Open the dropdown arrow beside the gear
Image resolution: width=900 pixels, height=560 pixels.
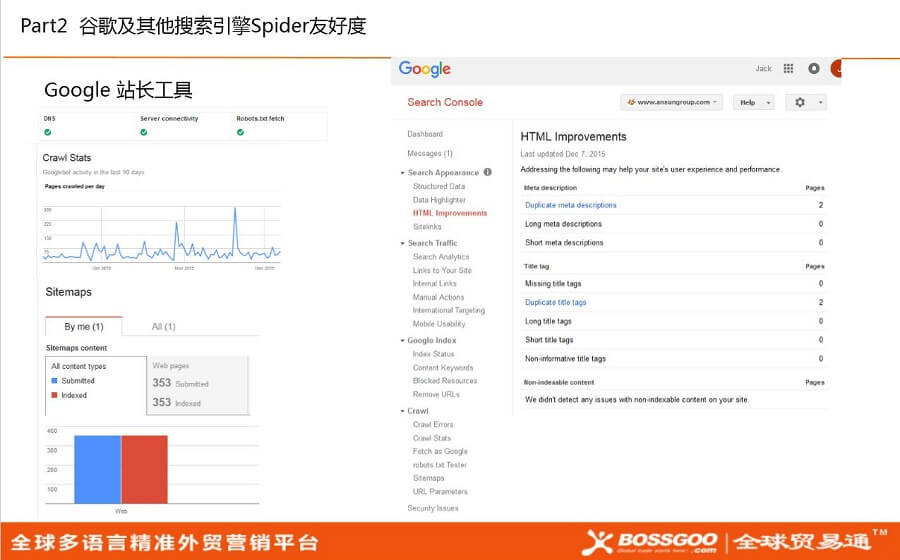point(821,102)
